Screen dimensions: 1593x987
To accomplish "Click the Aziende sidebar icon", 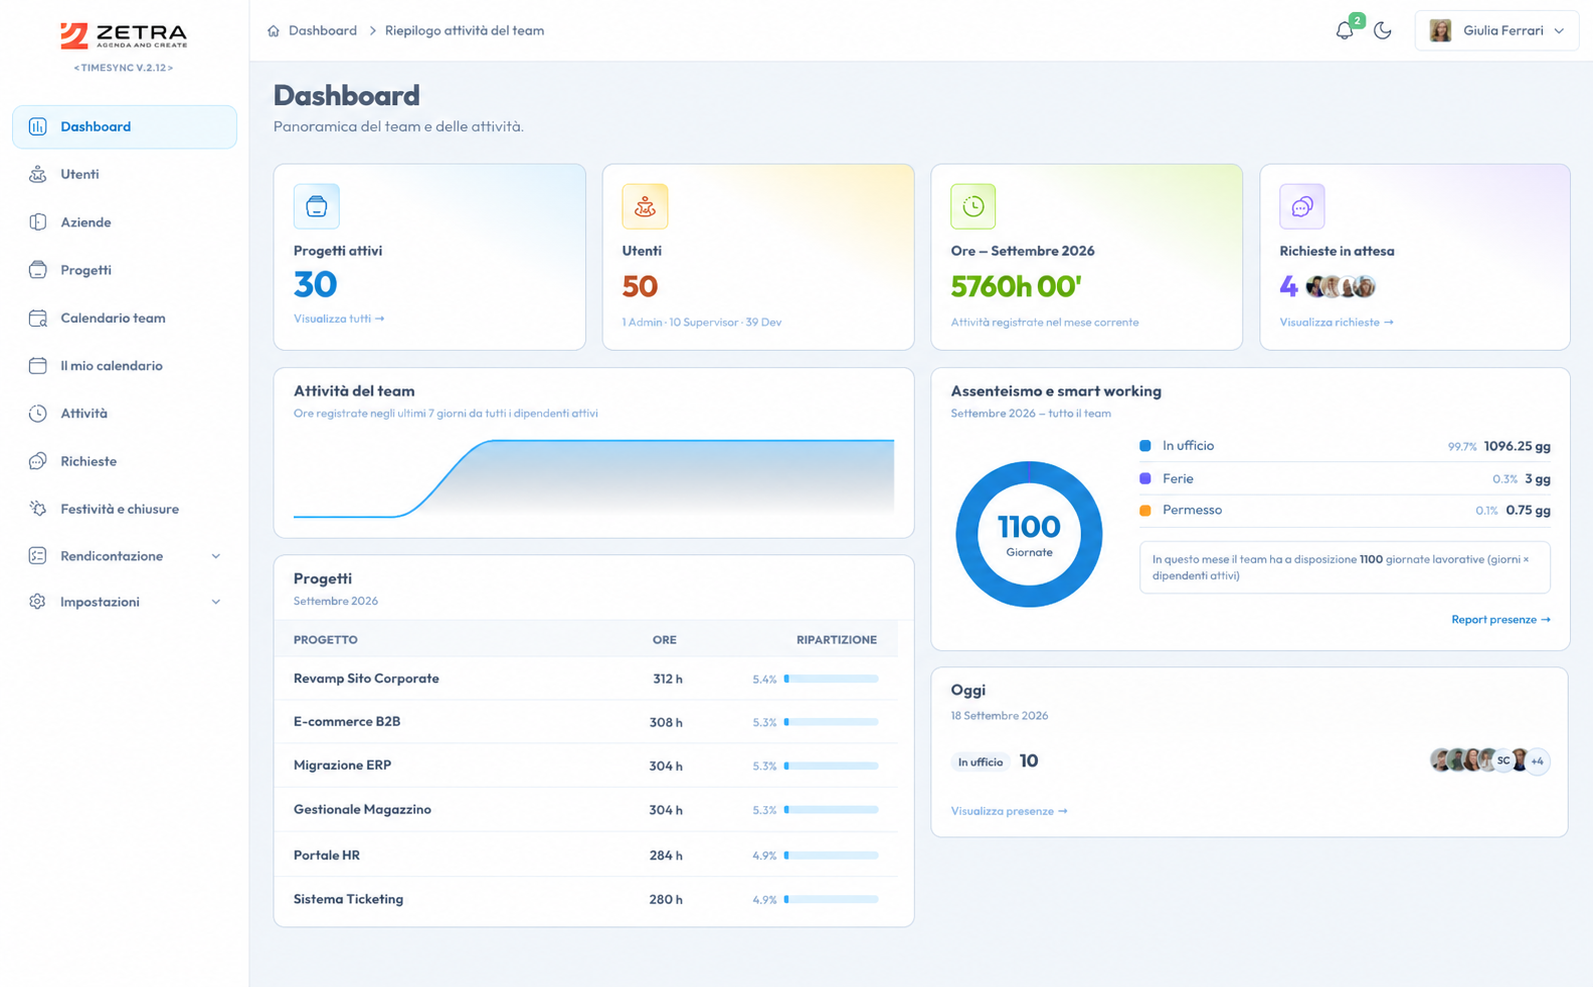I will [38, 222].
